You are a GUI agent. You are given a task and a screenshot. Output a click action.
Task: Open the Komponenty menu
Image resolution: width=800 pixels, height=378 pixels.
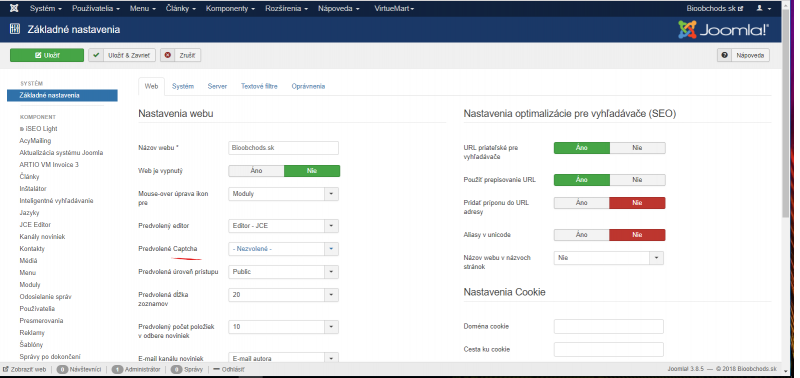tap(230, 9)
